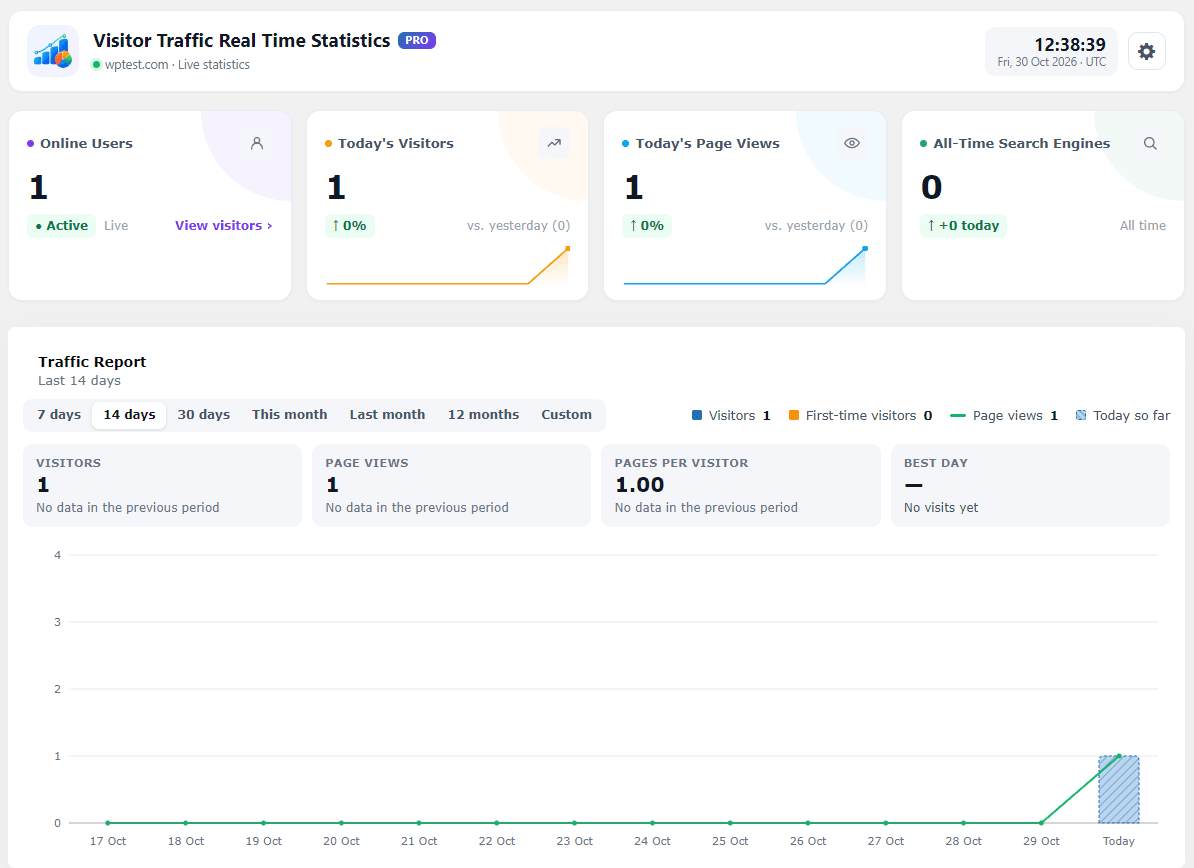Click the PRO badge beside the title
Viewport: 1194px width, 868px height.
click(417, 40)
